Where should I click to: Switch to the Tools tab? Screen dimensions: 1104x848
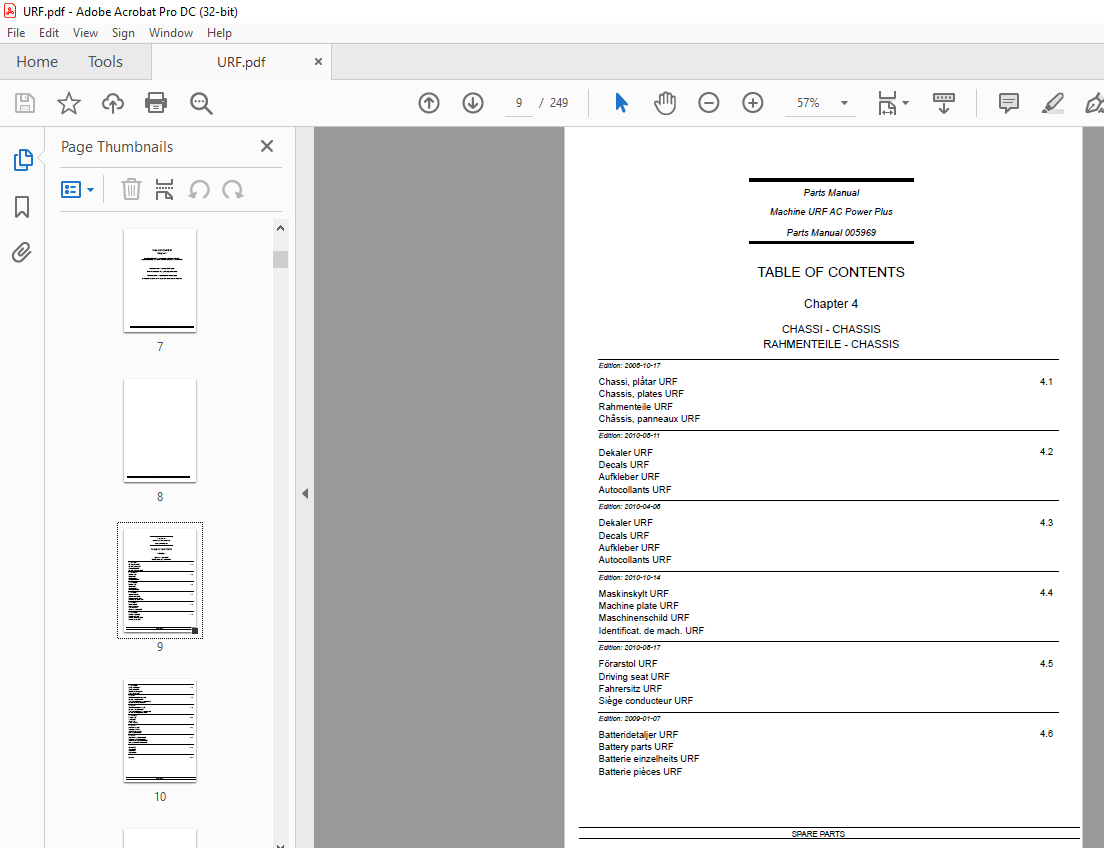click(105, 61)
